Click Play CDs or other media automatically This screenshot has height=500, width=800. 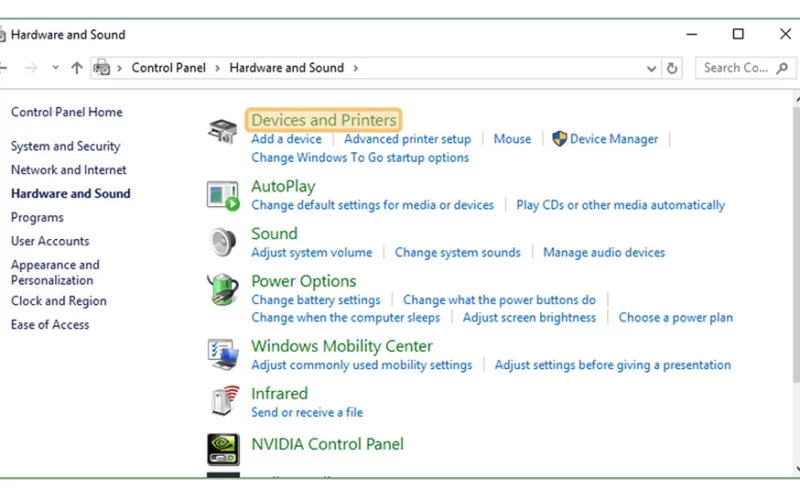(620, 205)
